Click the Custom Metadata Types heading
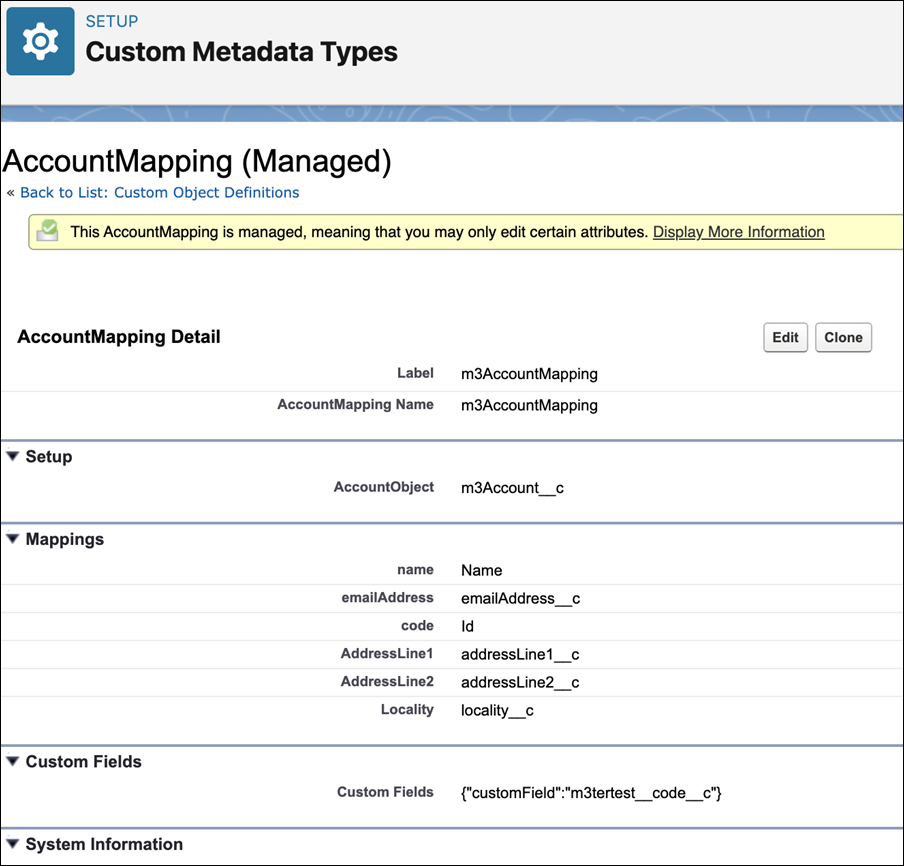This screenshot has height=866, width=904. coord(242,52)
